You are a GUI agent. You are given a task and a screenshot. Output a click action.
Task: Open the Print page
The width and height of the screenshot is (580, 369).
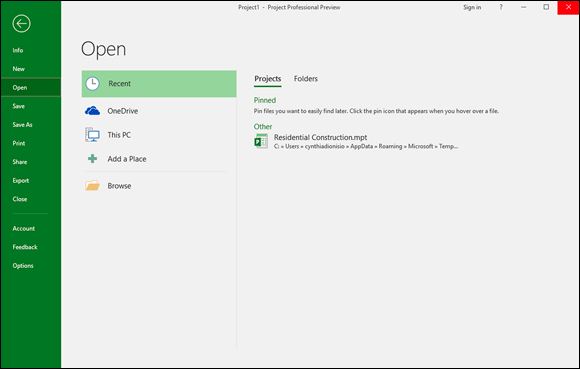[19, 143]
